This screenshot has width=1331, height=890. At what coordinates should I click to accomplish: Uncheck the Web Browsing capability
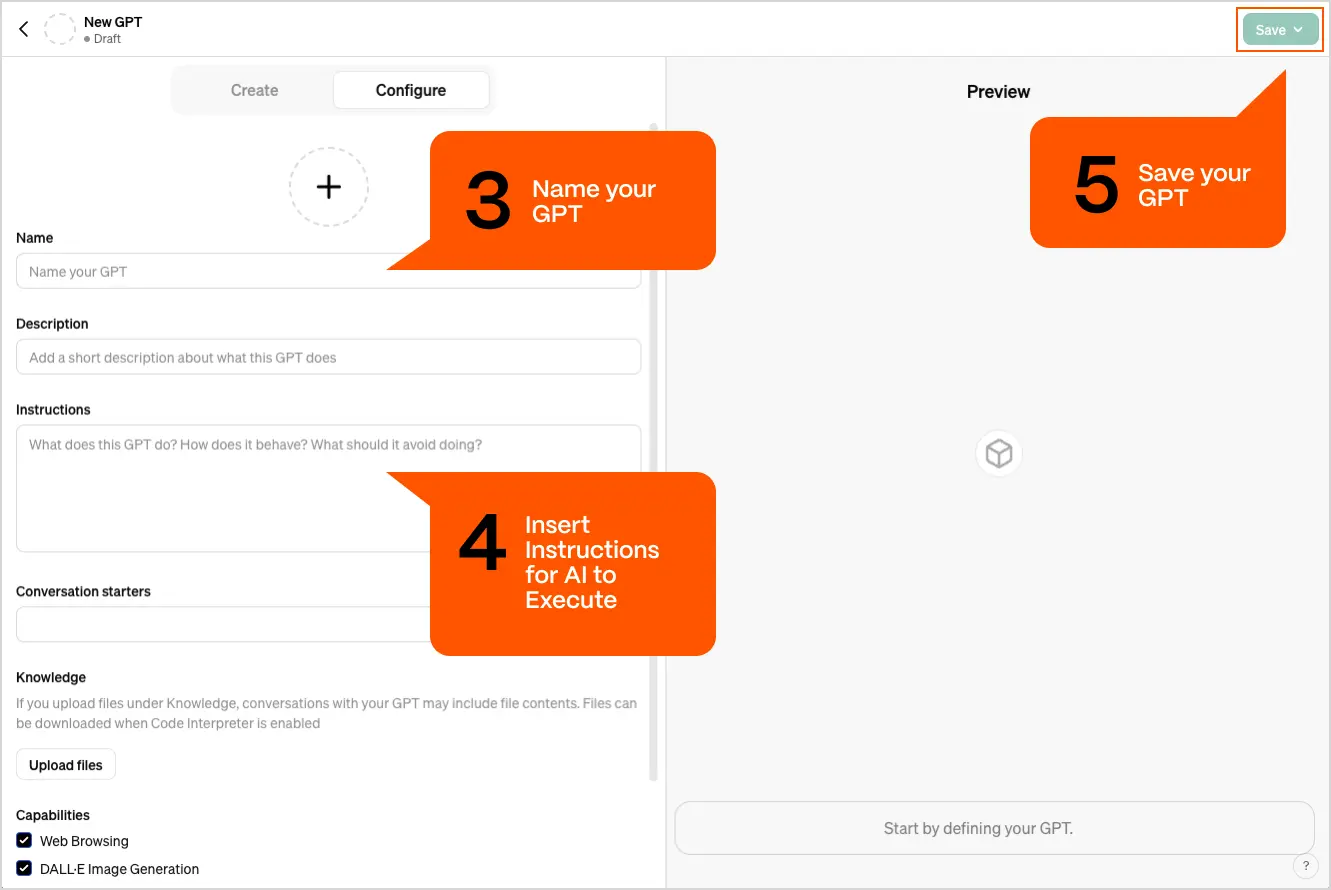pyautogui.click(x=24, y=841)
